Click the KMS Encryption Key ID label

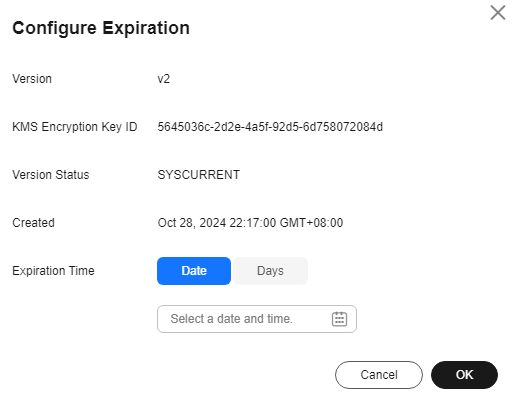click(x=75, y=127)
